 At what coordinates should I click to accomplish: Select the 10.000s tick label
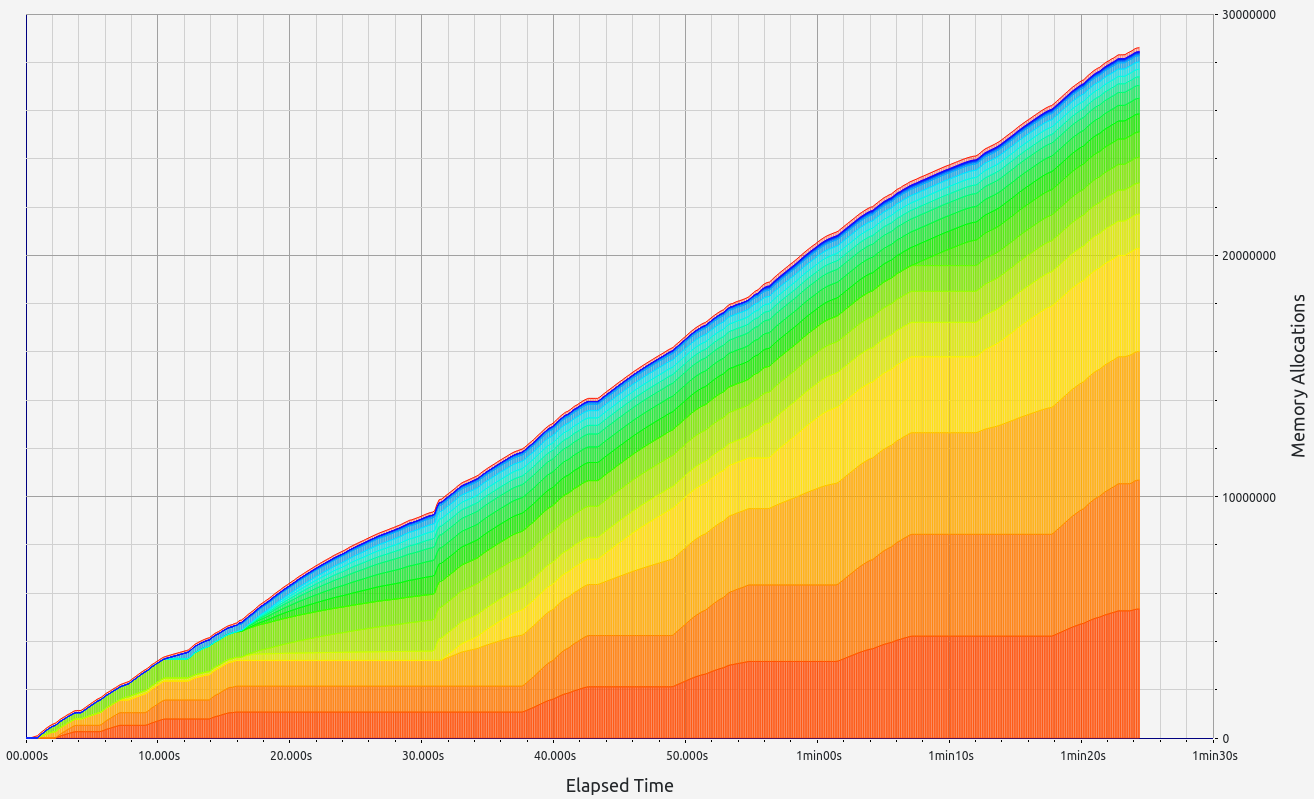coord(158,756)
